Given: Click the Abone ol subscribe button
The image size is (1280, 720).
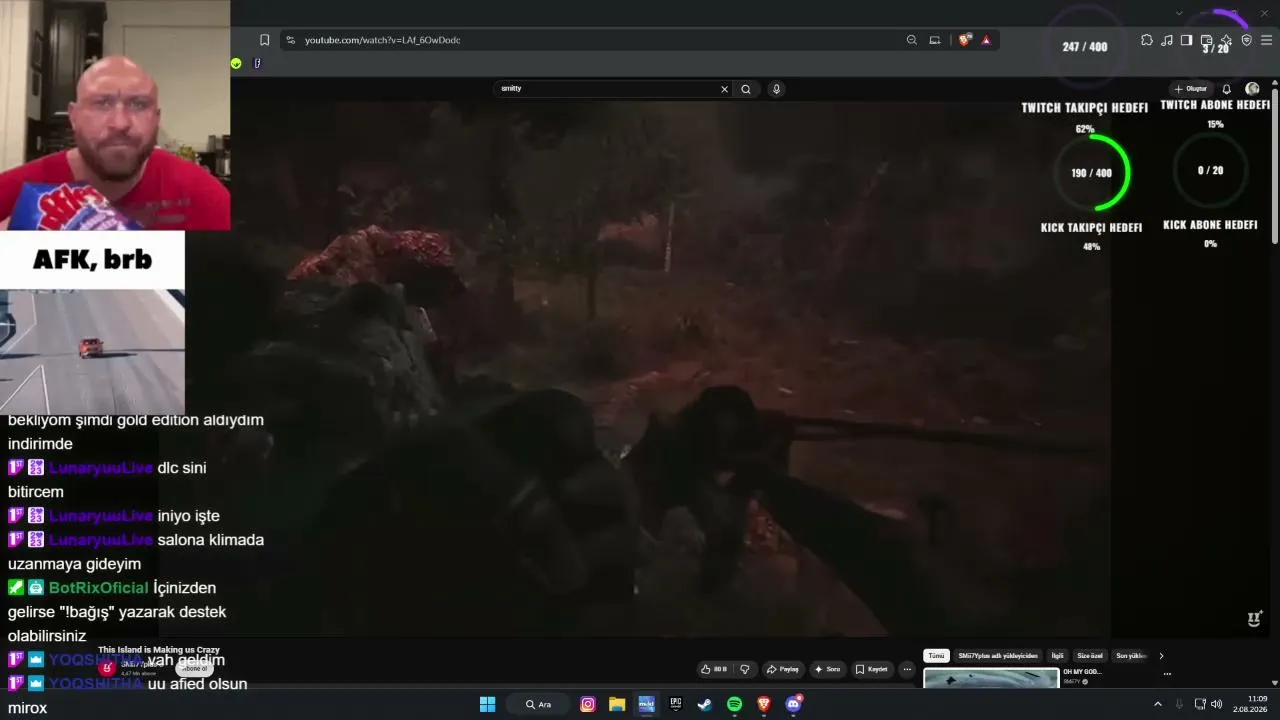Looking at the screenshot, I should coord(194,669).
